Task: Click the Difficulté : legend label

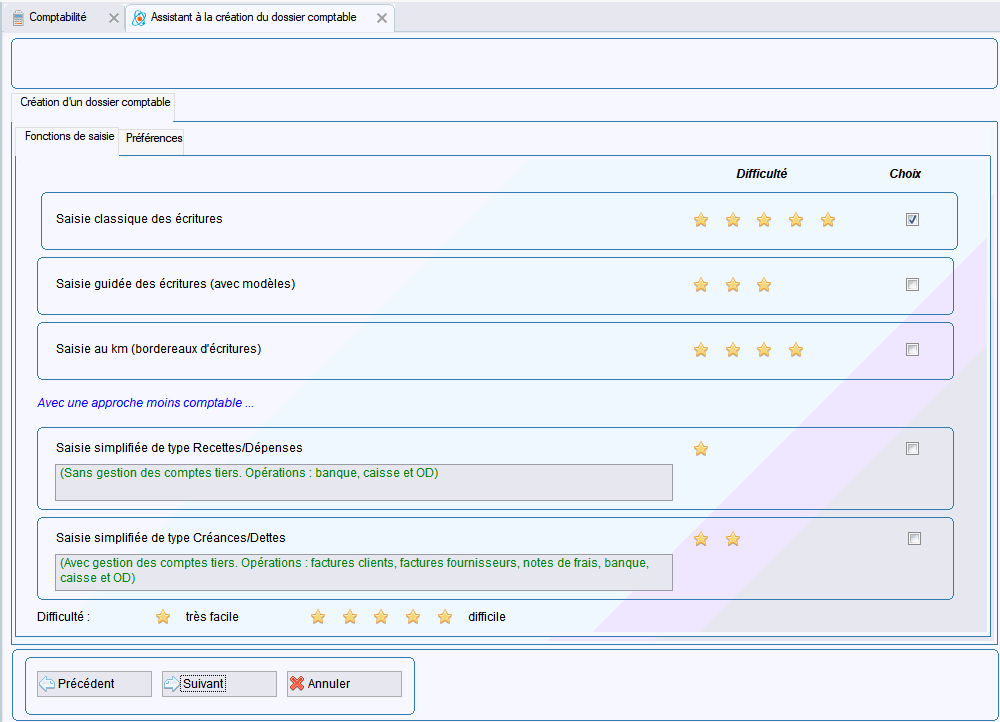Action: tap(63, 617)
